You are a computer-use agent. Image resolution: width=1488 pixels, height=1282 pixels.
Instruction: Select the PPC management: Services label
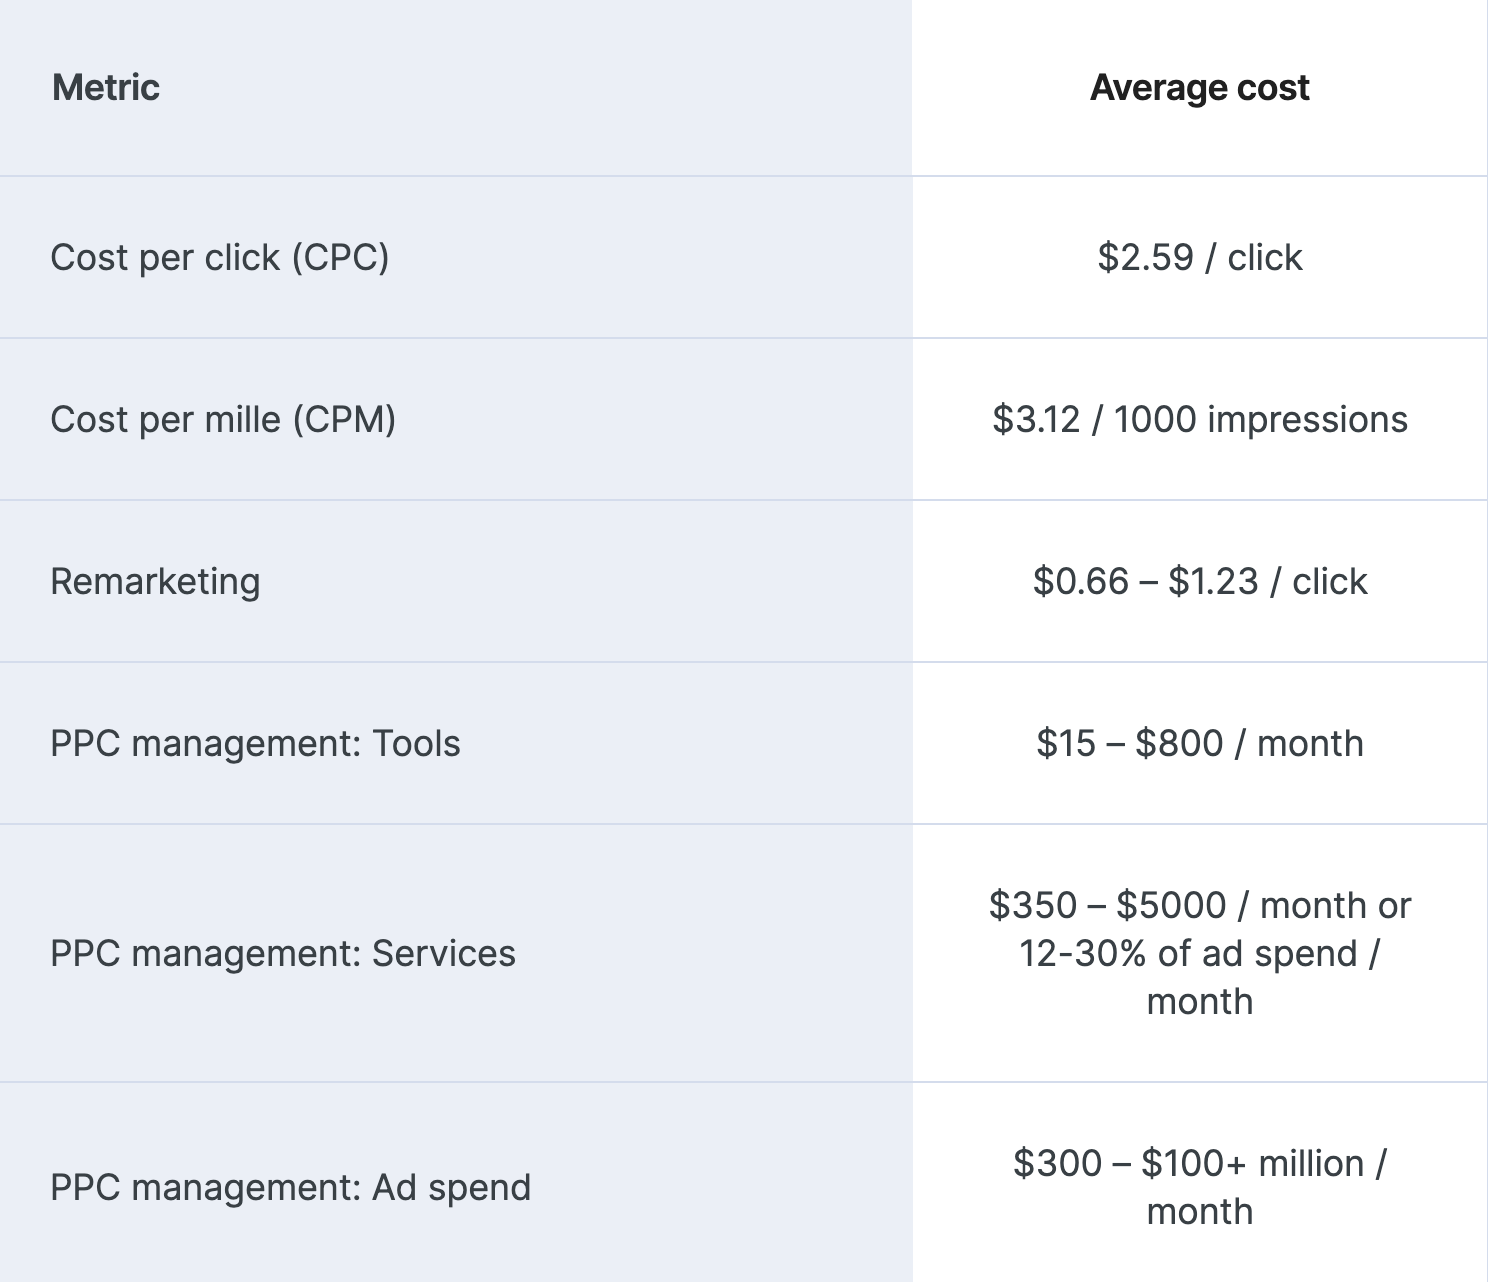(x=283, y=954)
